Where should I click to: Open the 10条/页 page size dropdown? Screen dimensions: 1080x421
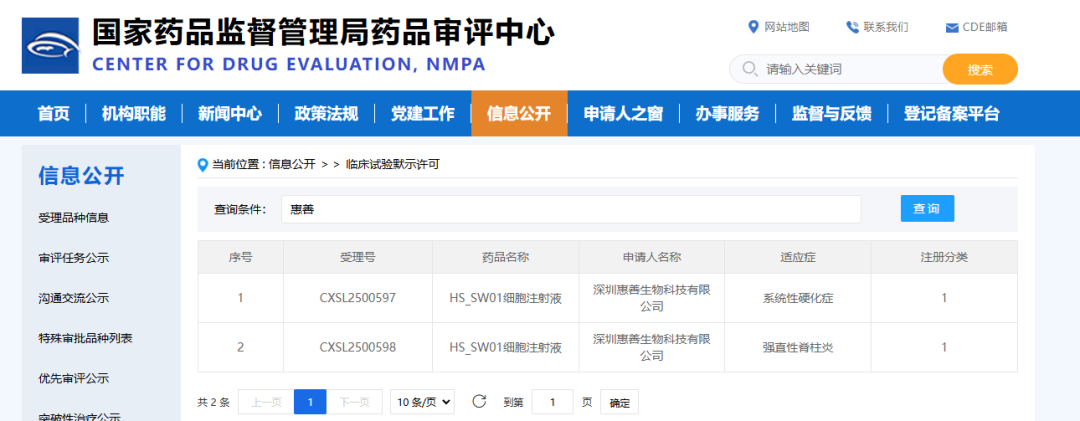click(421, 402)
